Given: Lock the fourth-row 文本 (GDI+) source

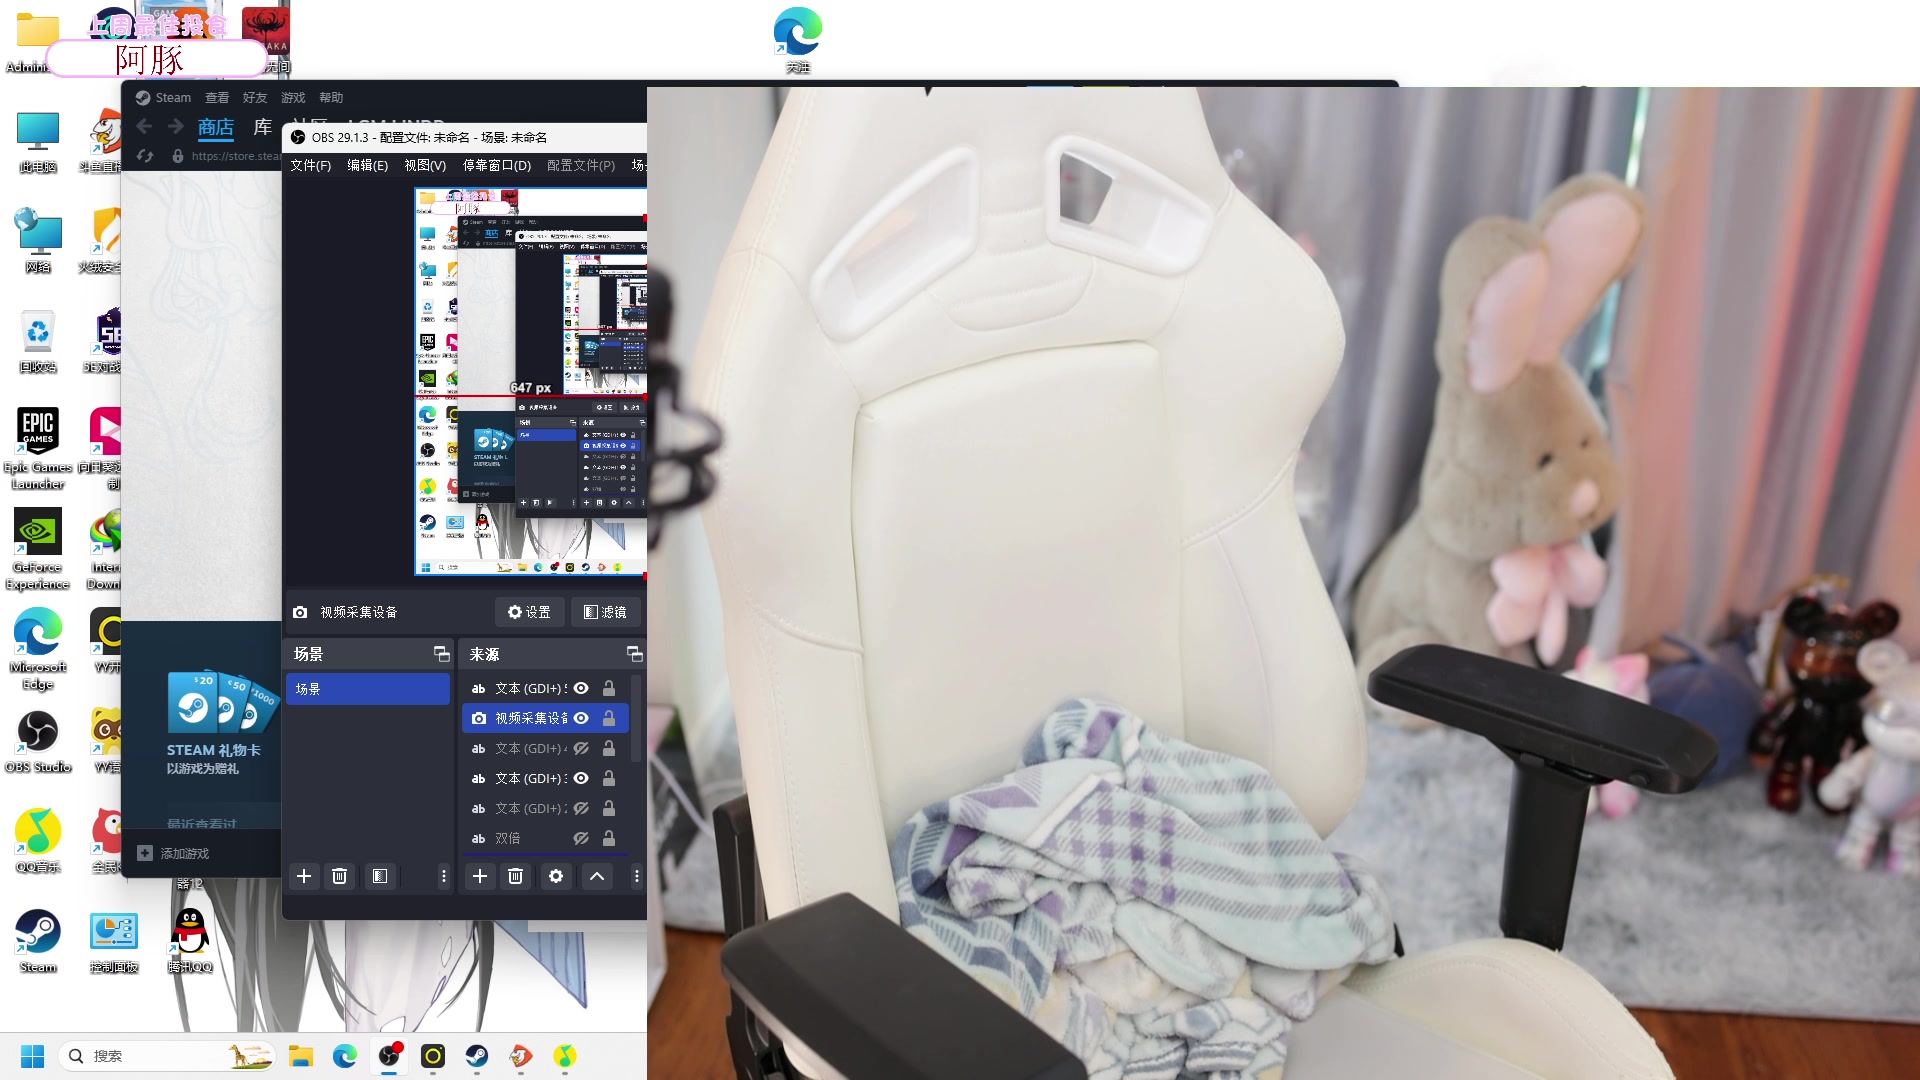Looking at the screenshot, I should point(609,778).
